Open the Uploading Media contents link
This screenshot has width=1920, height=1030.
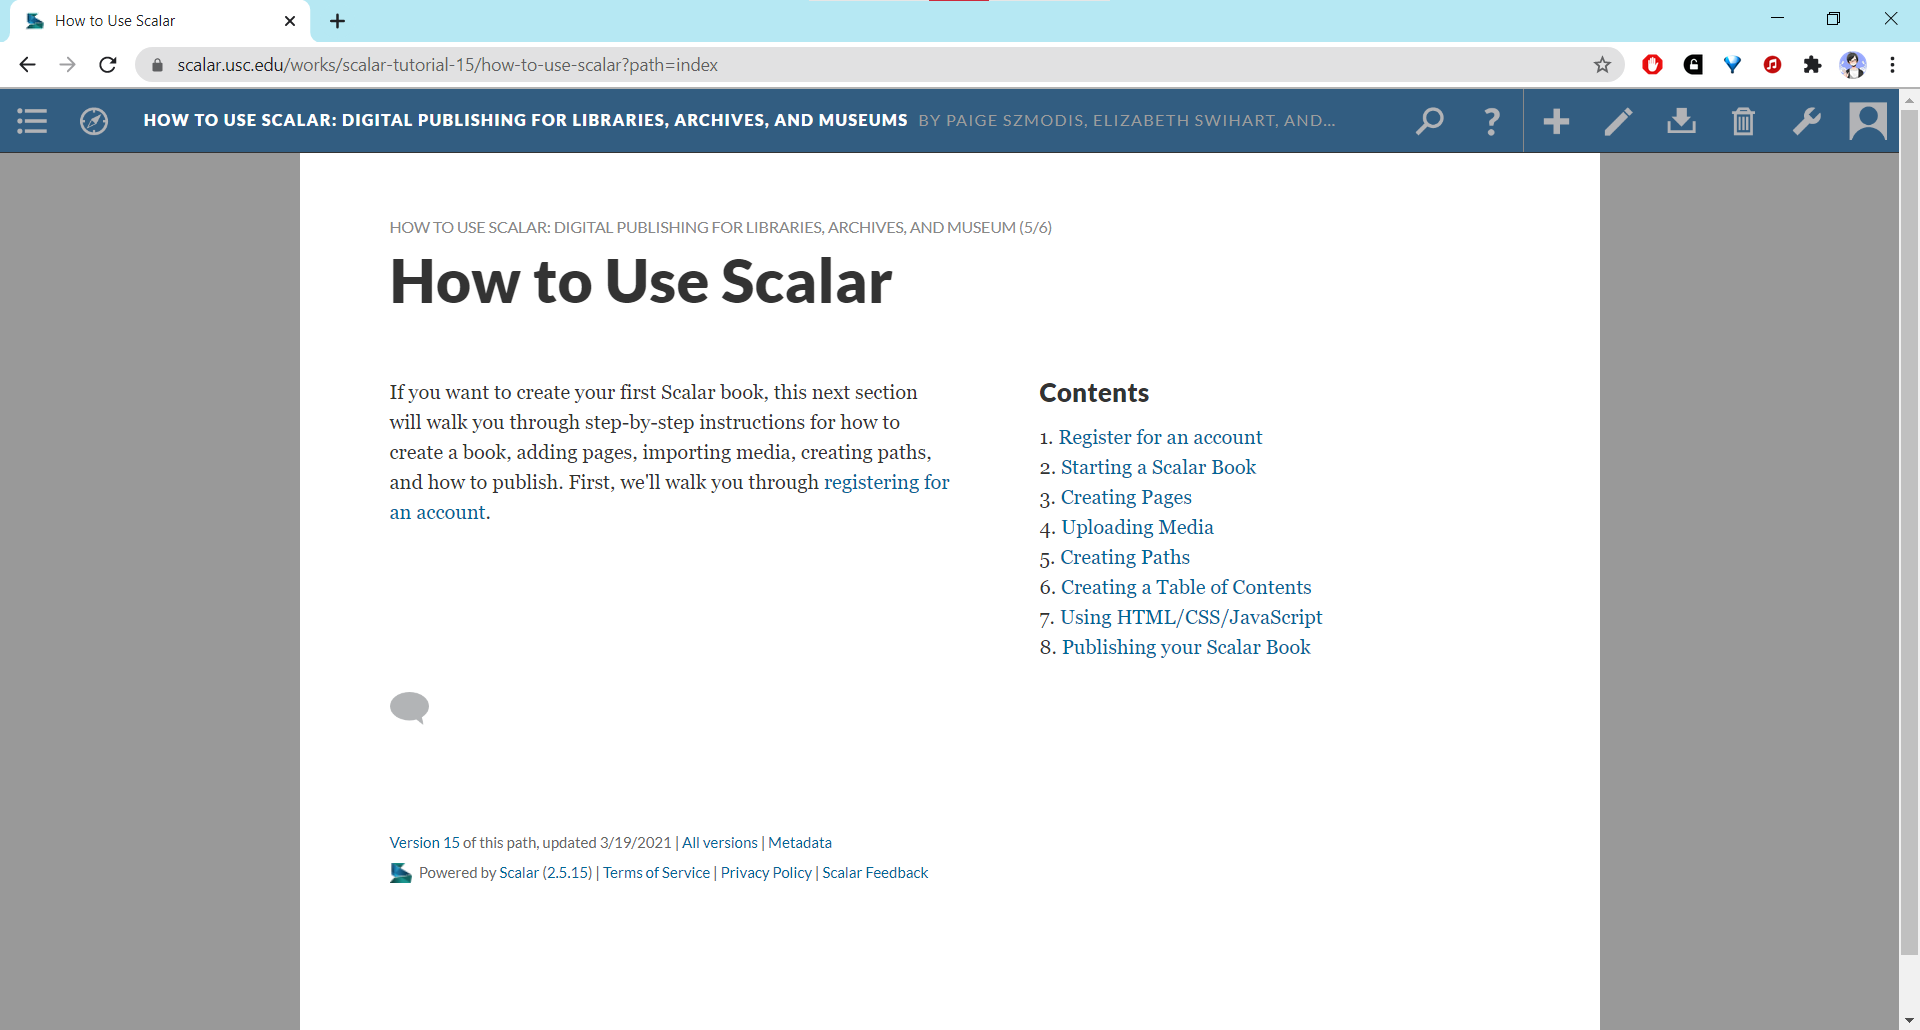pos(1137,527)
